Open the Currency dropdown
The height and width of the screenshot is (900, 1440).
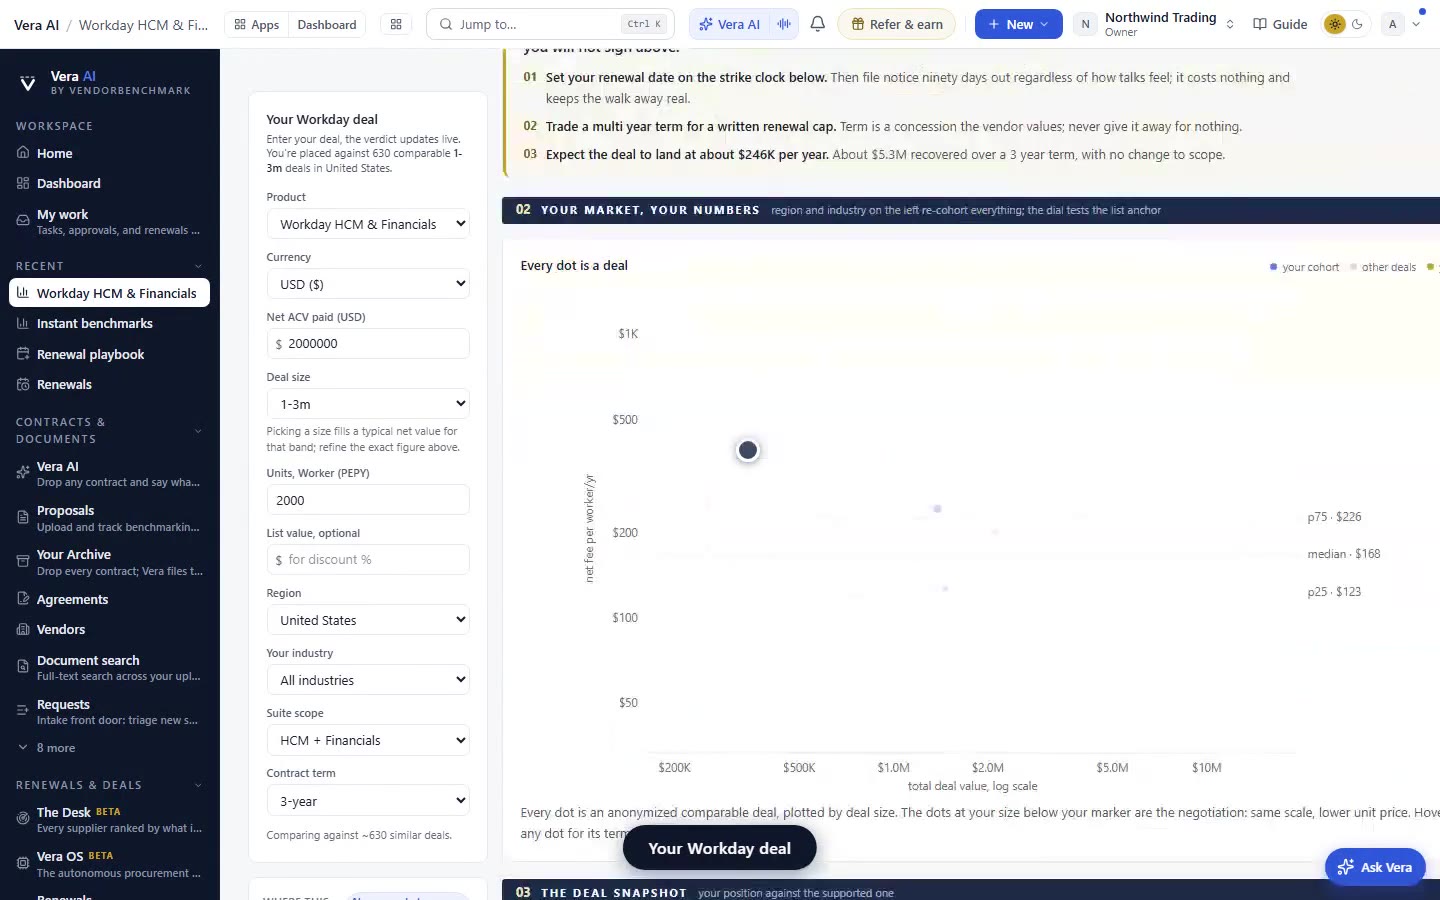click(368, 284)
